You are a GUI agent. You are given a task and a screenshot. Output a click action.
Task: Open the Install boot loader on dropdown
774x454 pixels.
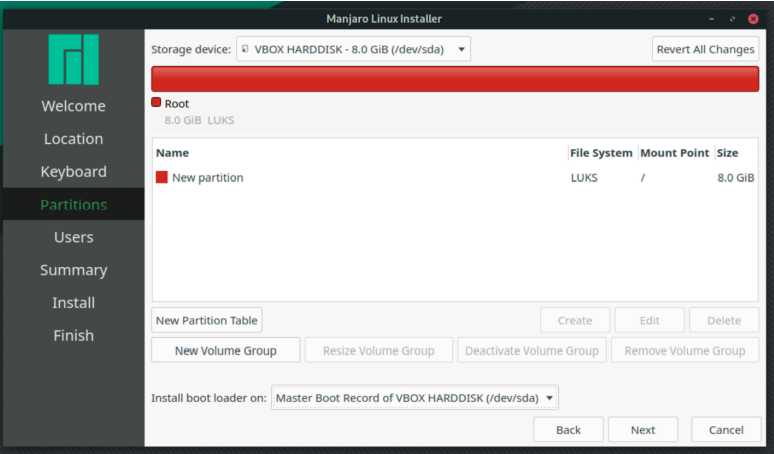415,398
